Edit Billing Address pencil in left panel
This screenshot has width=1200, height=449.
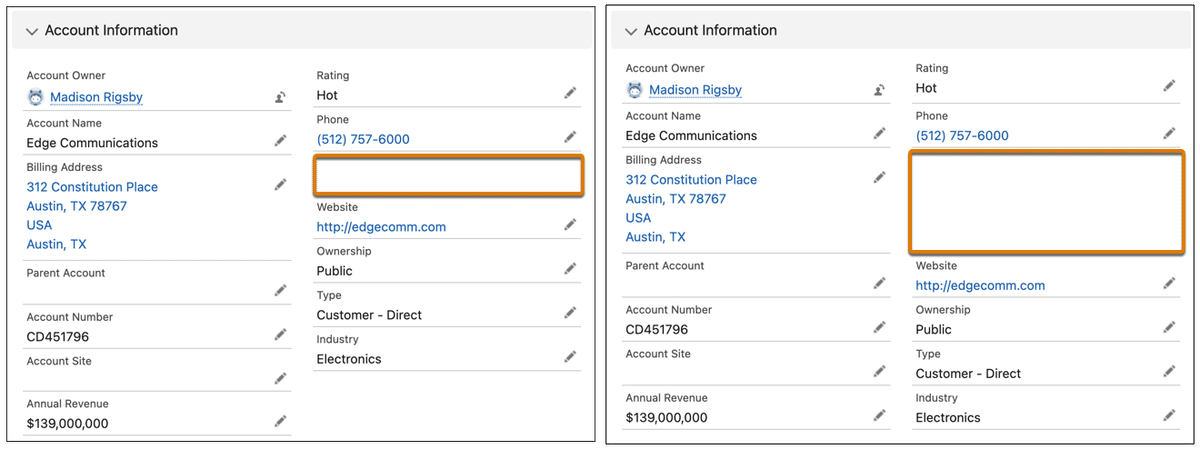(281, 185)
